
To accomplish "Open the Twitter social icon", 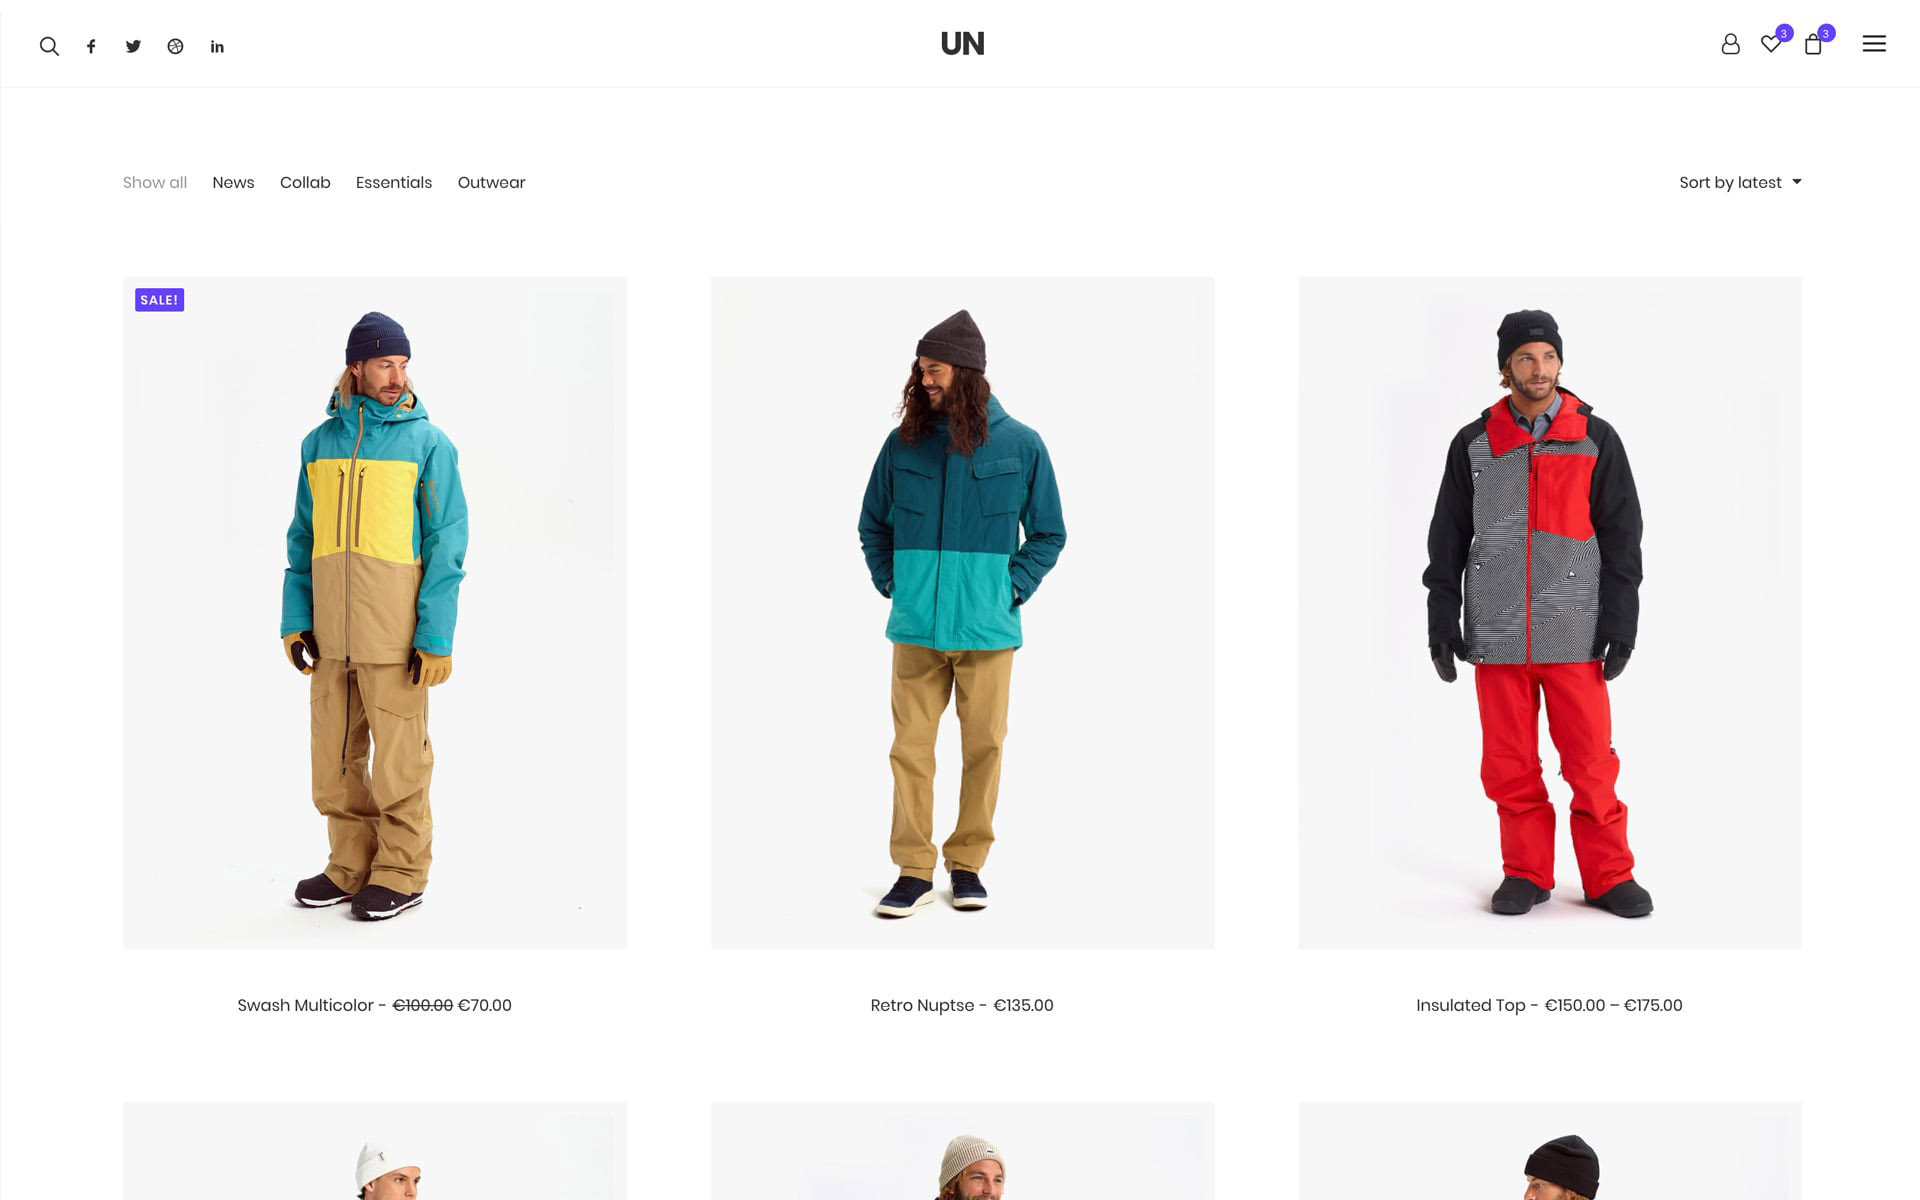I will [x=133, y=46].
